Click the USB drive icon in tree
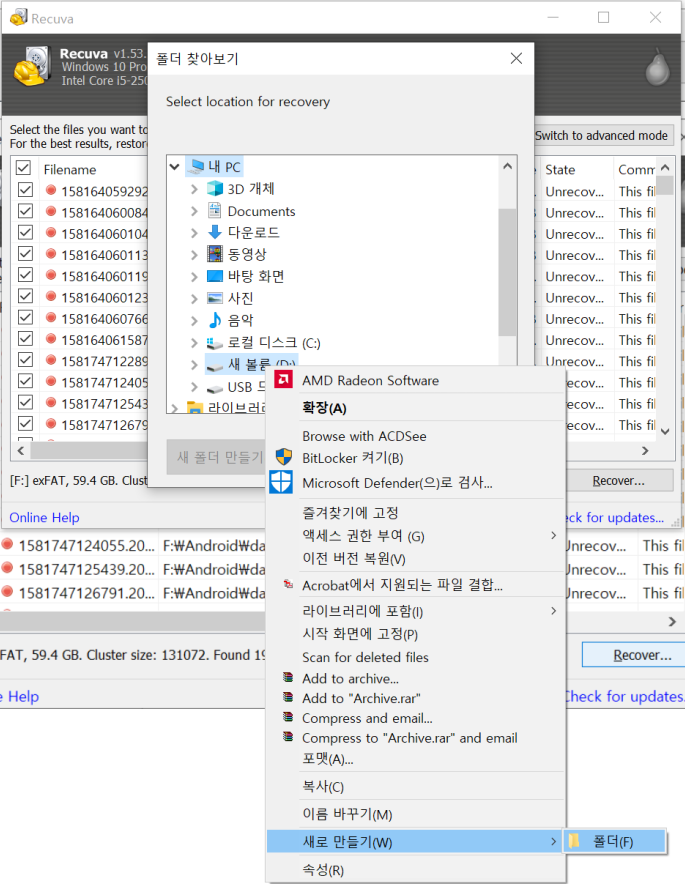Image resolution: width=685 pixels, height=884 pixels. point(214,388)
